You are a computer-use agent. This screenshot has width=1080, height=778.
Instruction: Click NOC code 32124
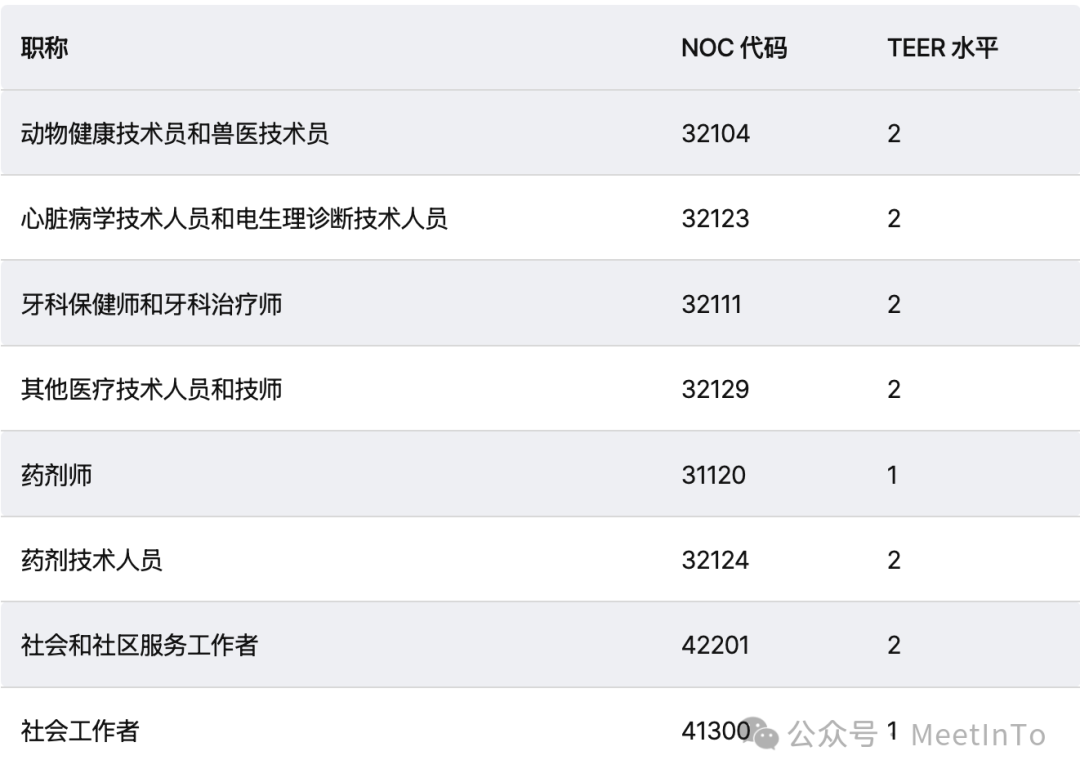715,560
